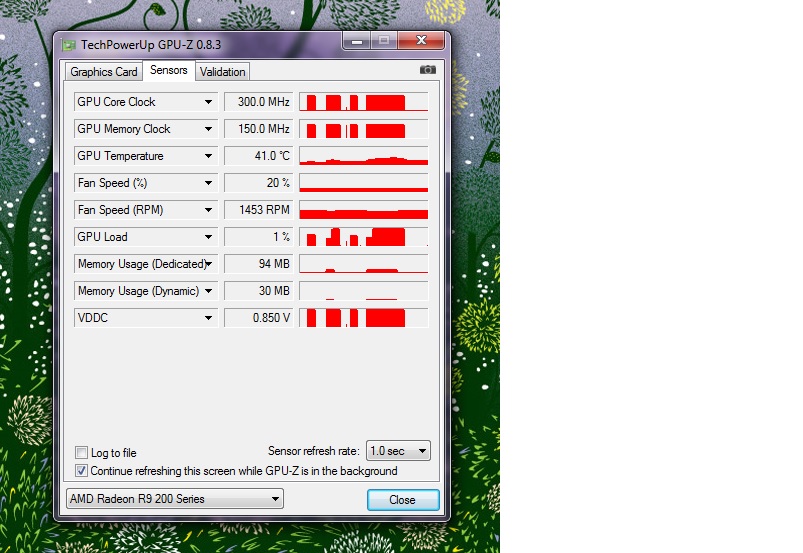Select the Sensors tab
The width and height of the screenshot is (803, 553).
tap(168, 70)
